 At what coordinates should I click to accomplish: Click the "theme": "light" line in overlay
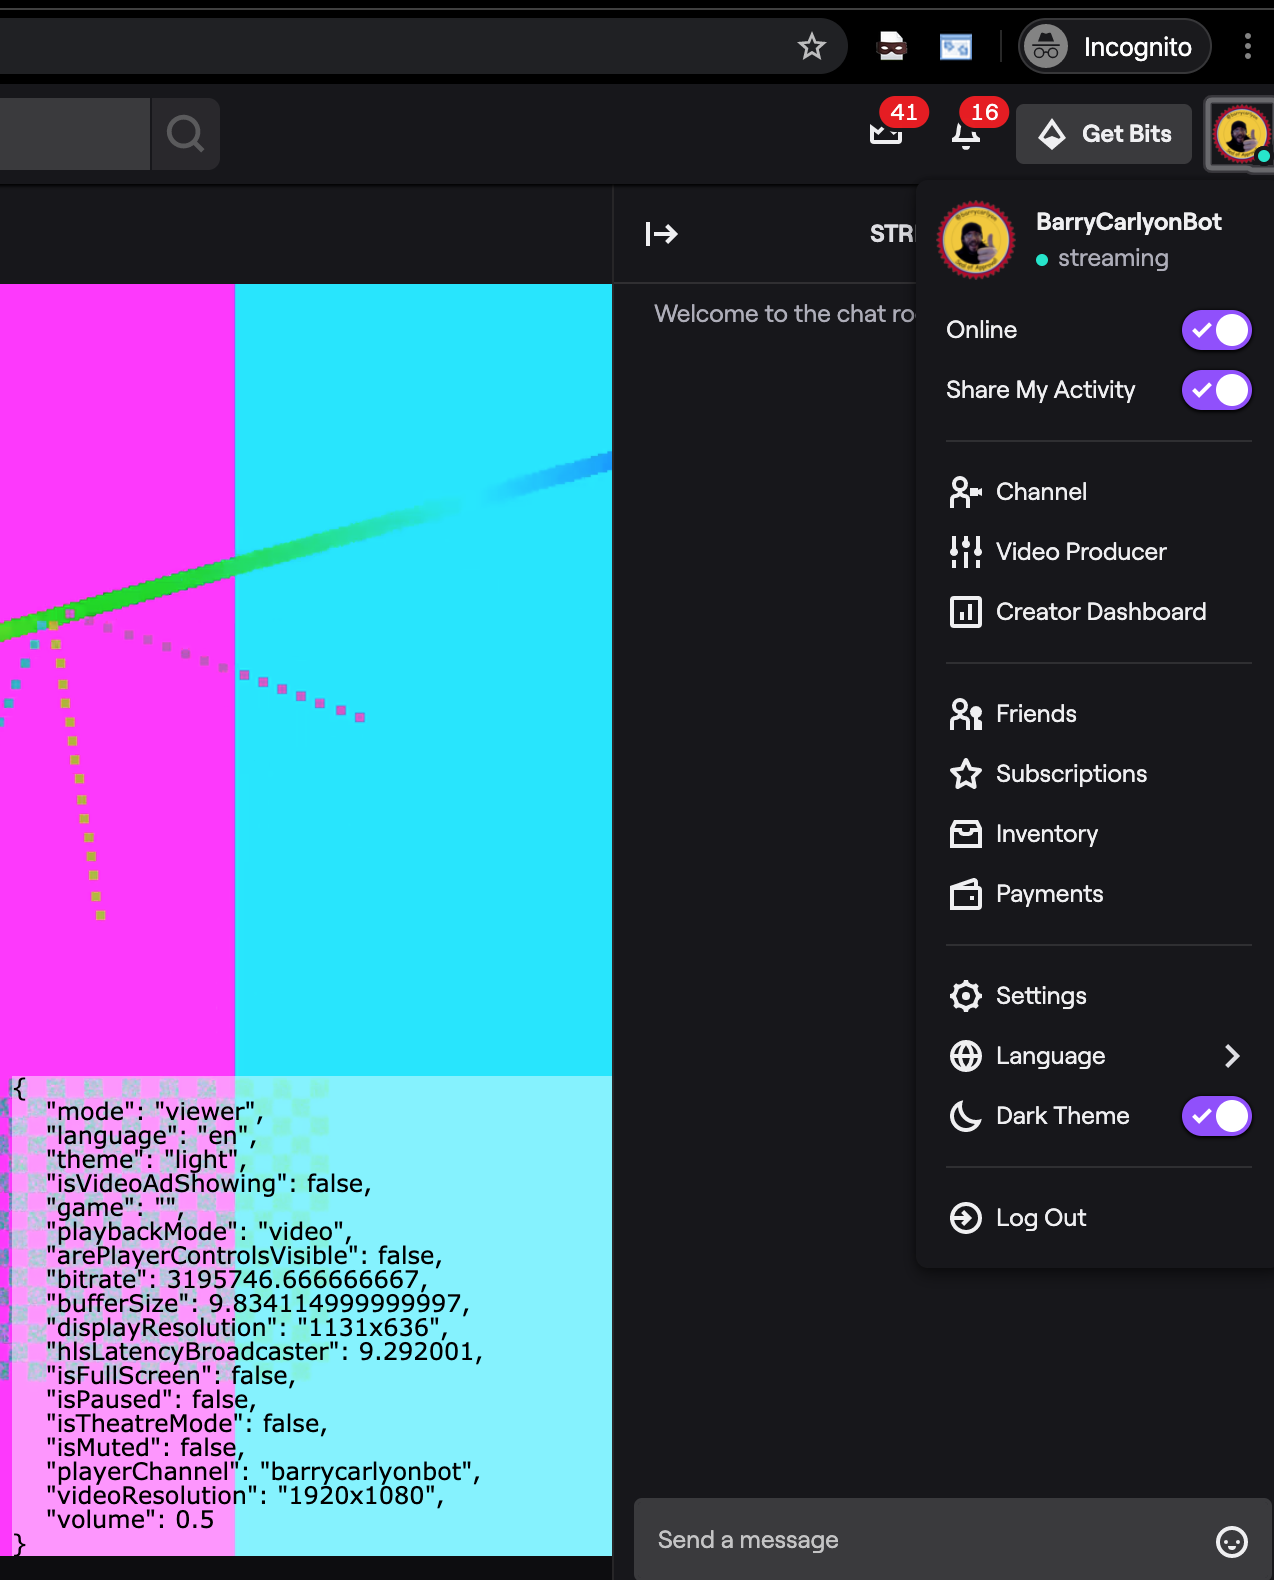point(146,1160)
